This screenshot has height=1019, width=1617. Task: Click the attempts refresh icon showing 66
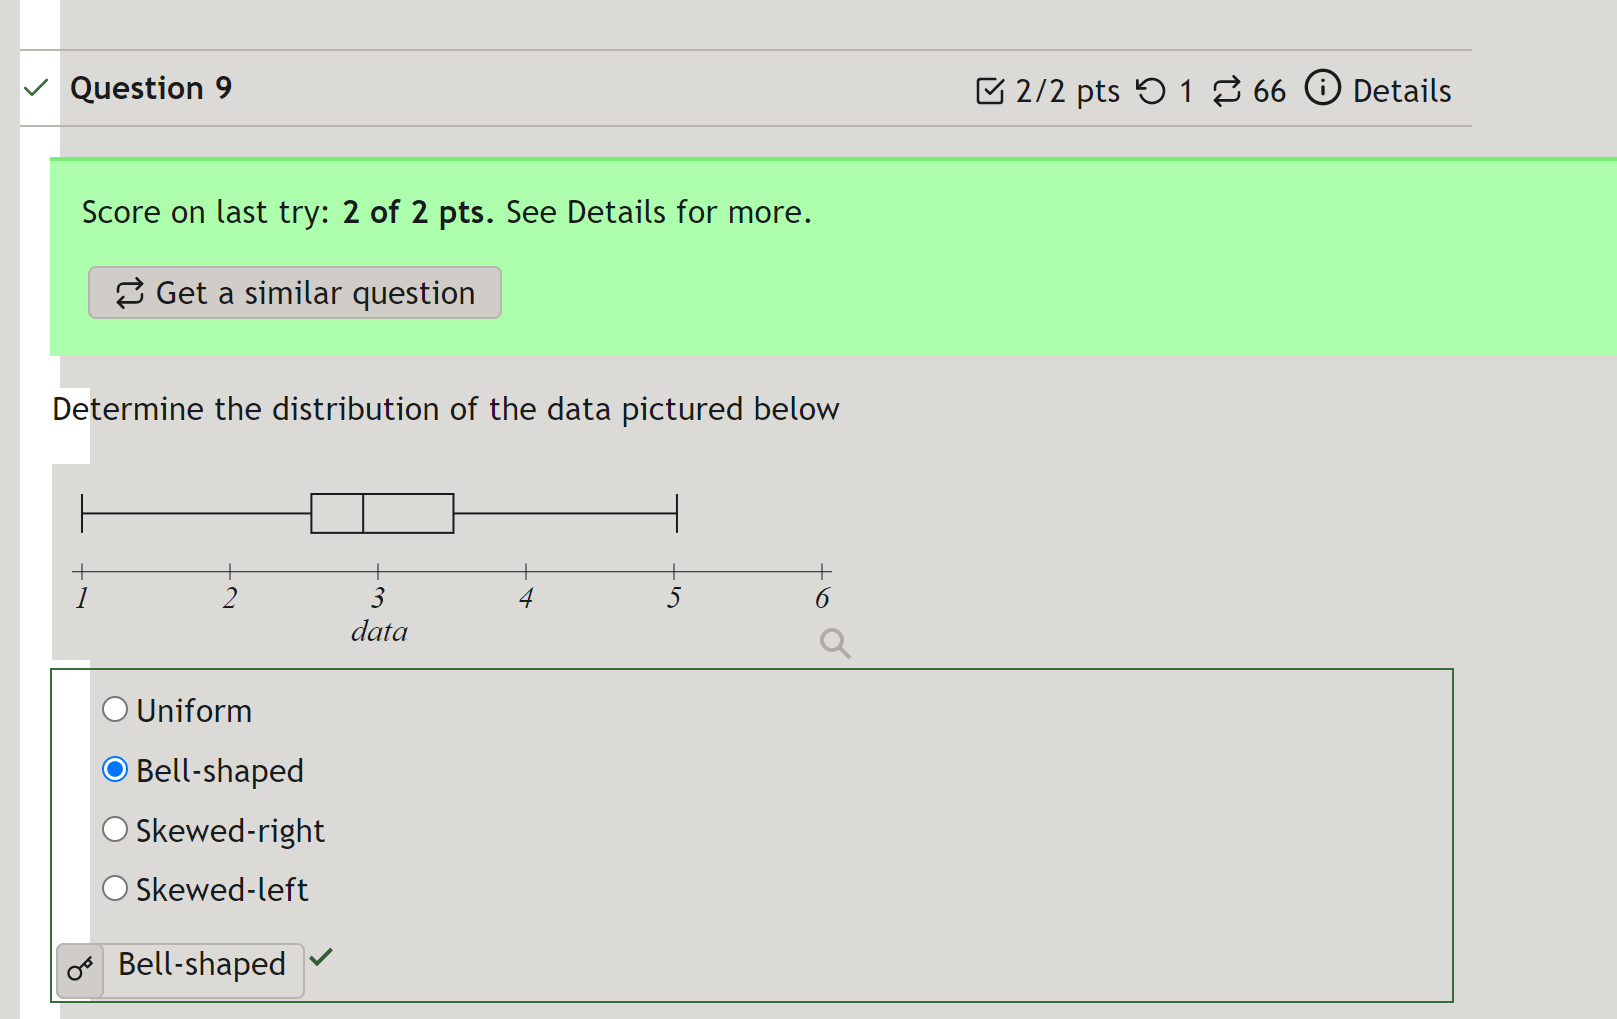pyautogui.click(x=1228, y=90)
